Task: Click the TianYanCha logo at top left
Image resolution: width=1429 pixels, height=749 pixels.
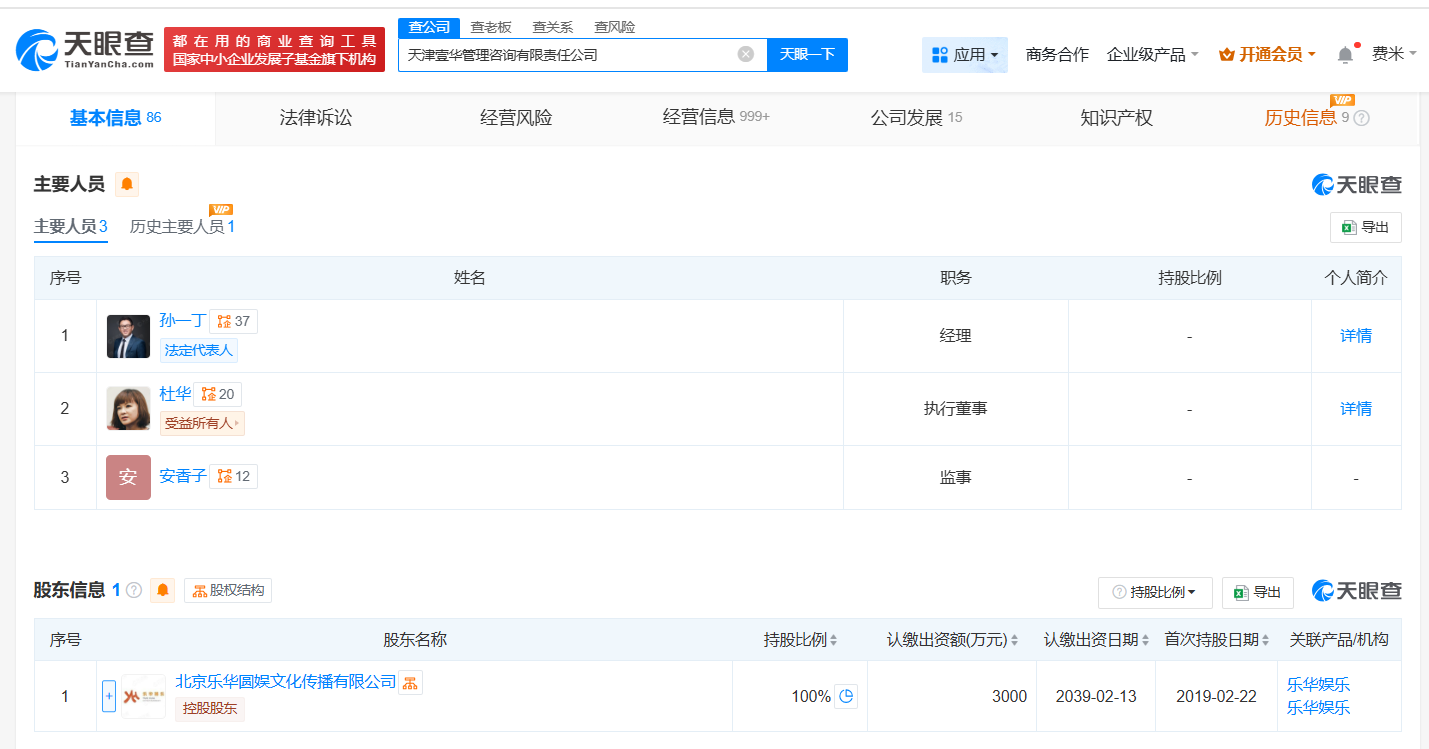Action: pyautogui.click(x=85, y=49)
